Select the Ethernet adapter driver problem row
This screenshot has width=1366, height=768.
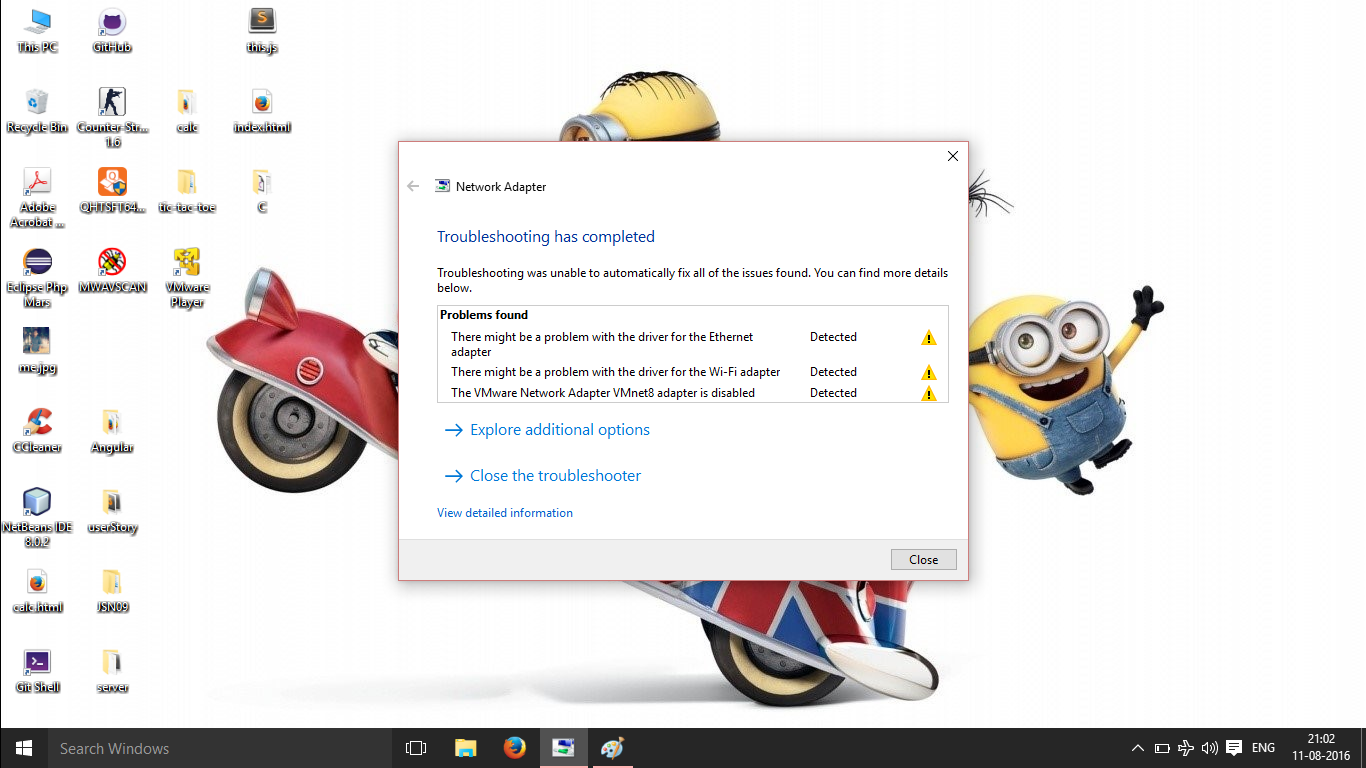(693, 344)
